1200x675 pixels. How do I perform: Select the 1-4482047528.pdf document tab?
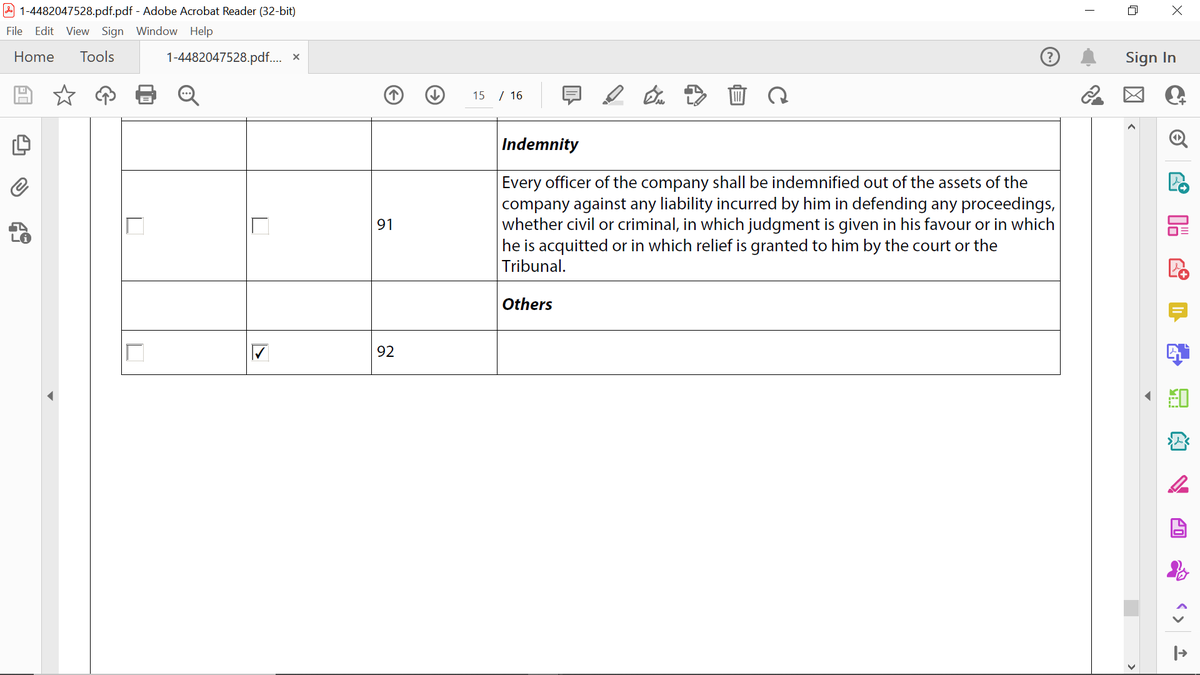pyautogui.click(x=224, y=58)
